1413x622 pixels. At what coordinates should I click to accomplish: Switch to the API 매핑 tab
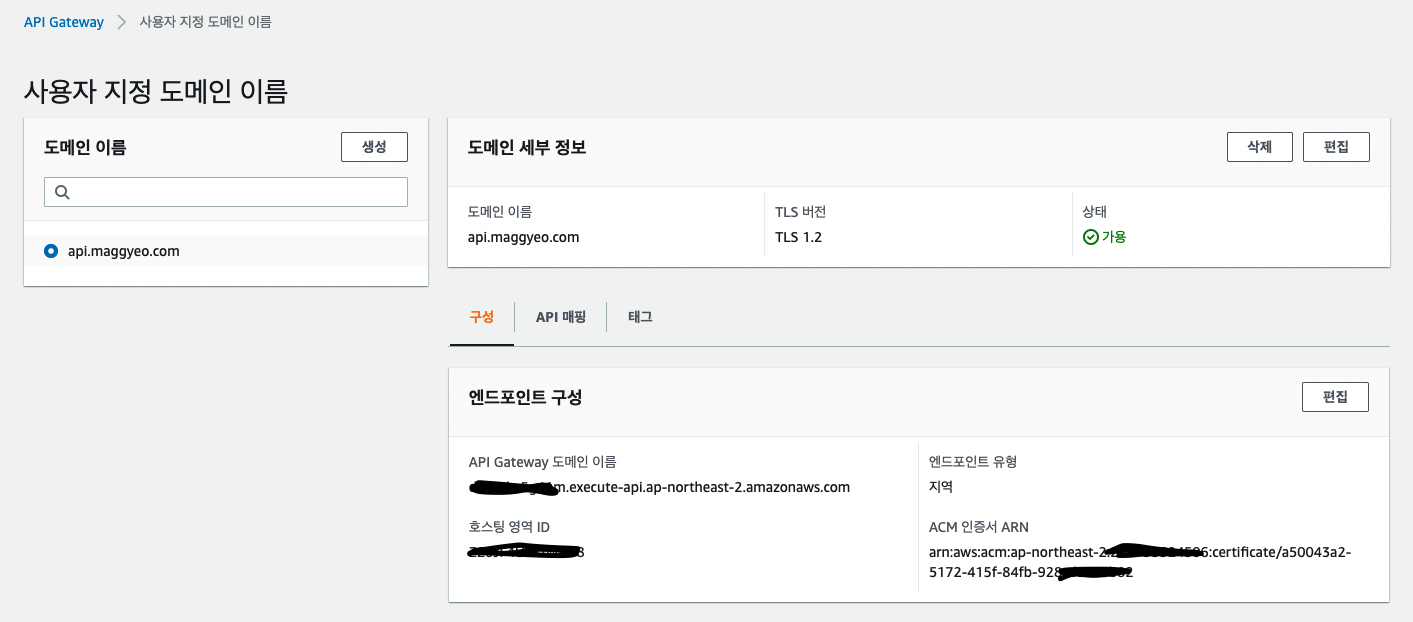(560, 317)
